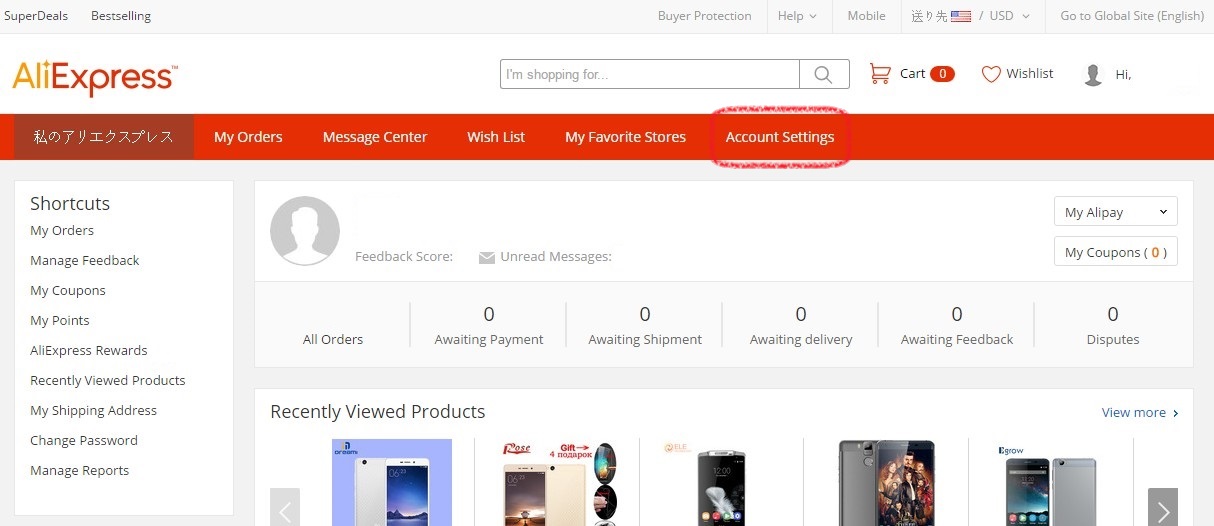Click the US flag ship-to icon
The image size is (1214, 526).
(x=961, y=16)
